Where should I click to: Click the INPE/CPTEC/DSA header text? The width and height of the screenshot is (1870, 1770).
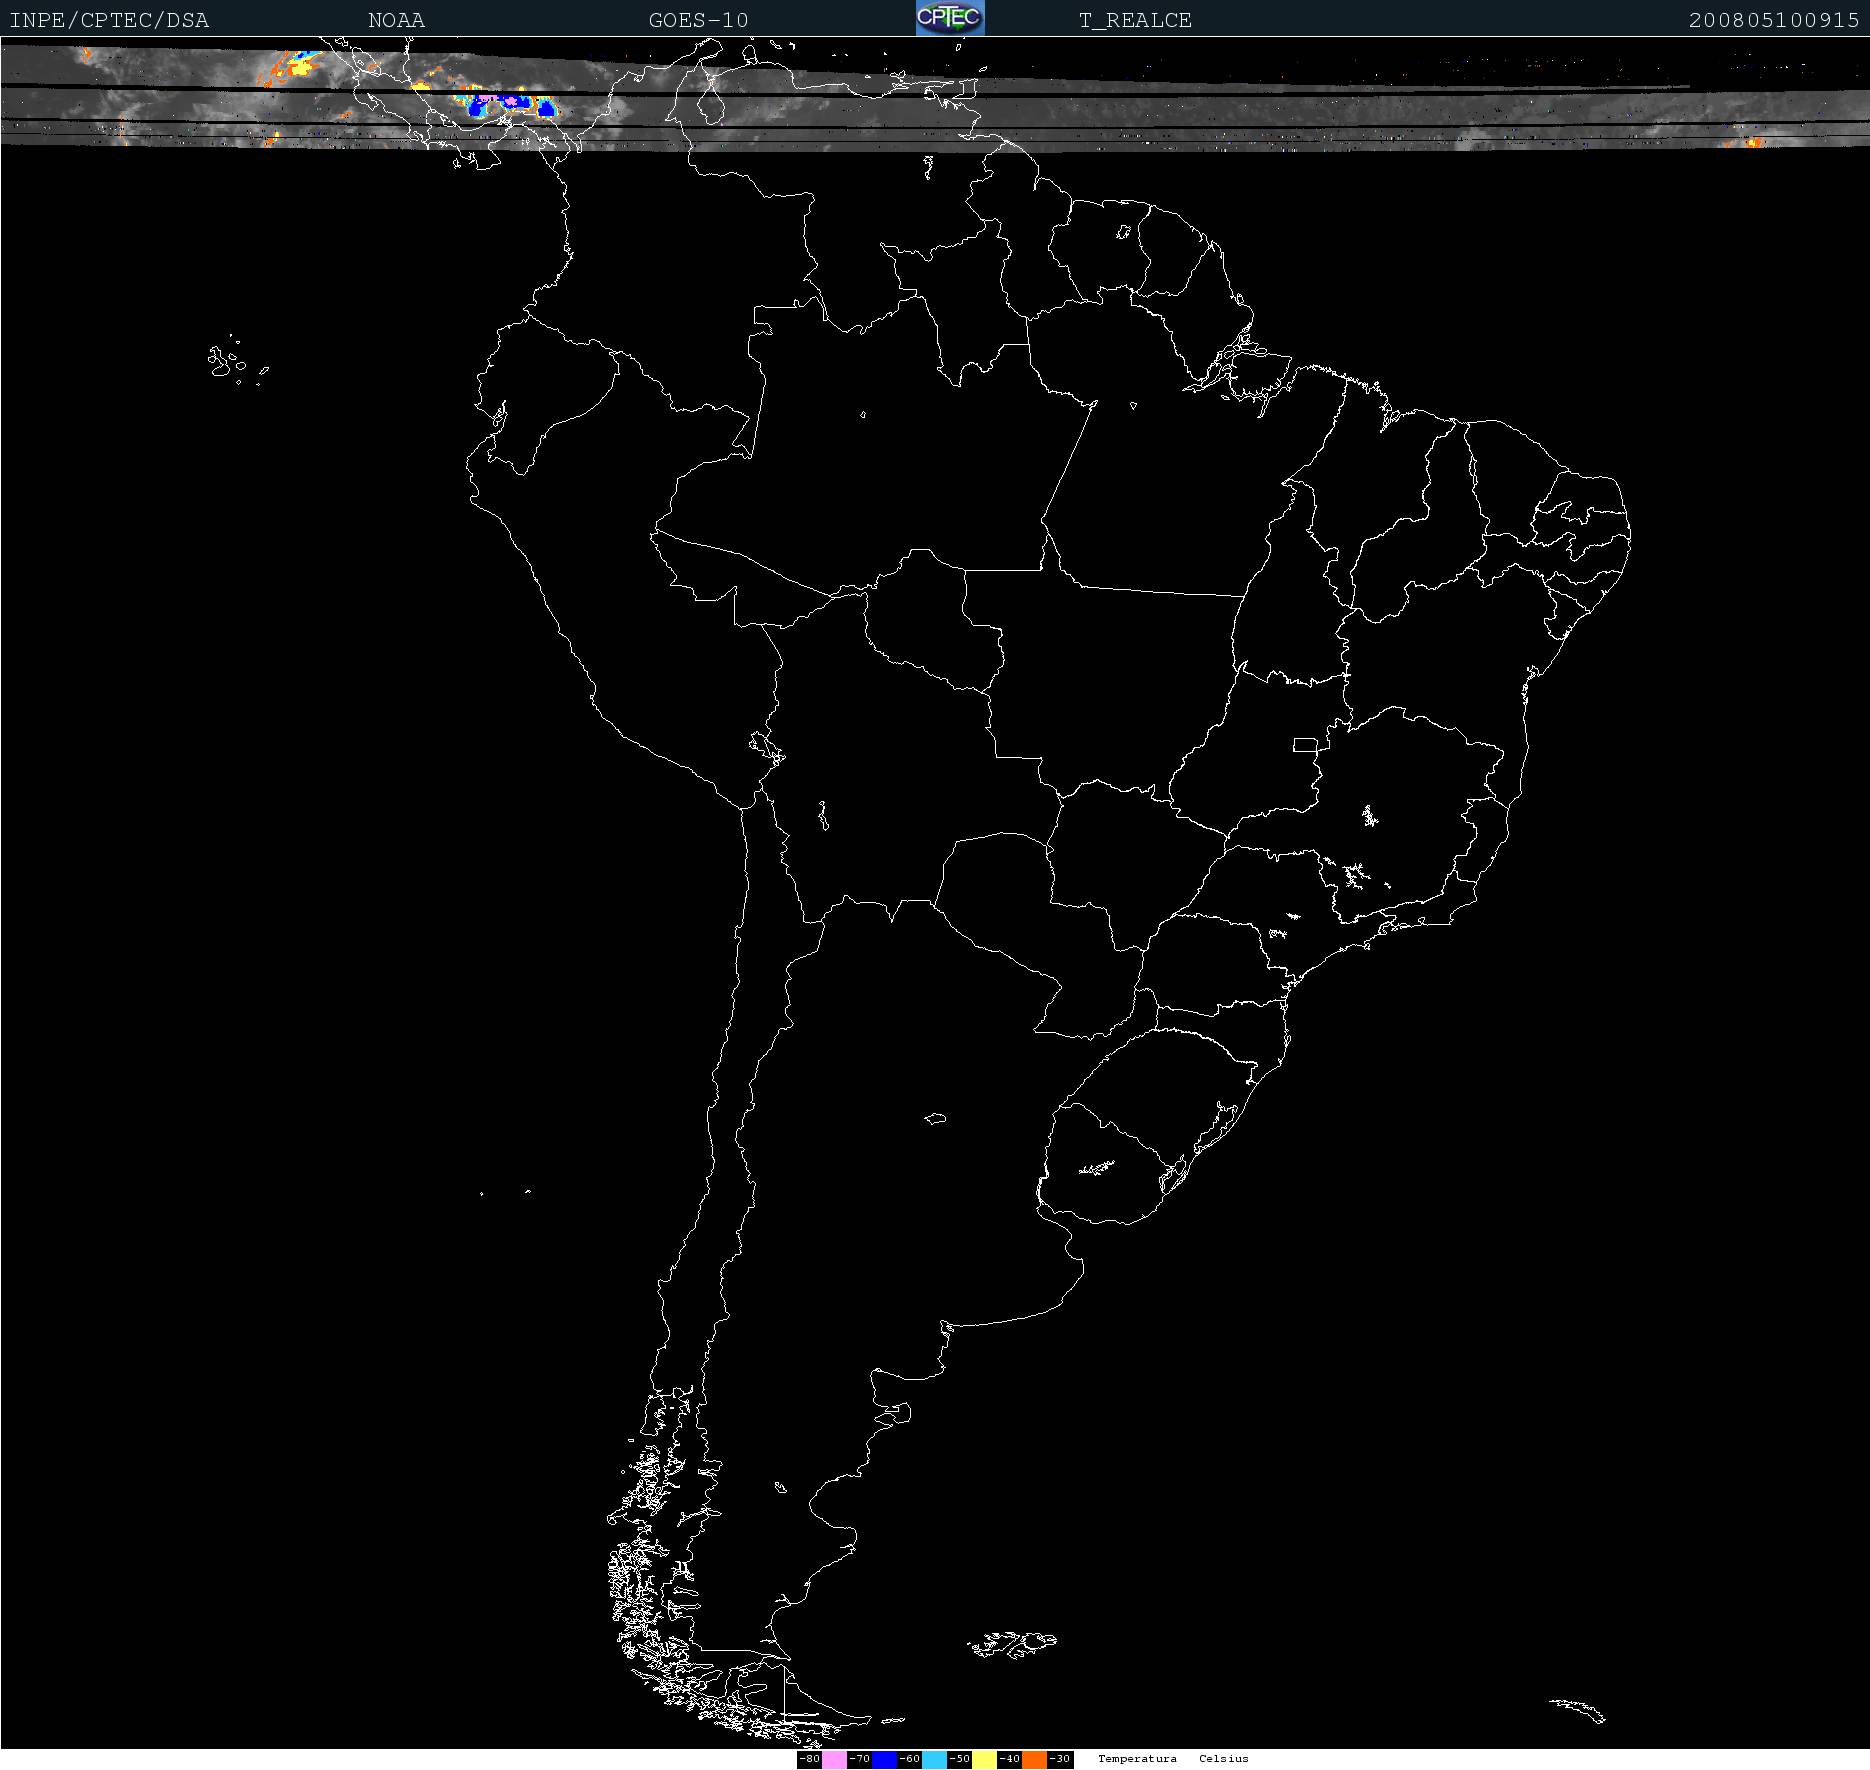pos(109,20)
